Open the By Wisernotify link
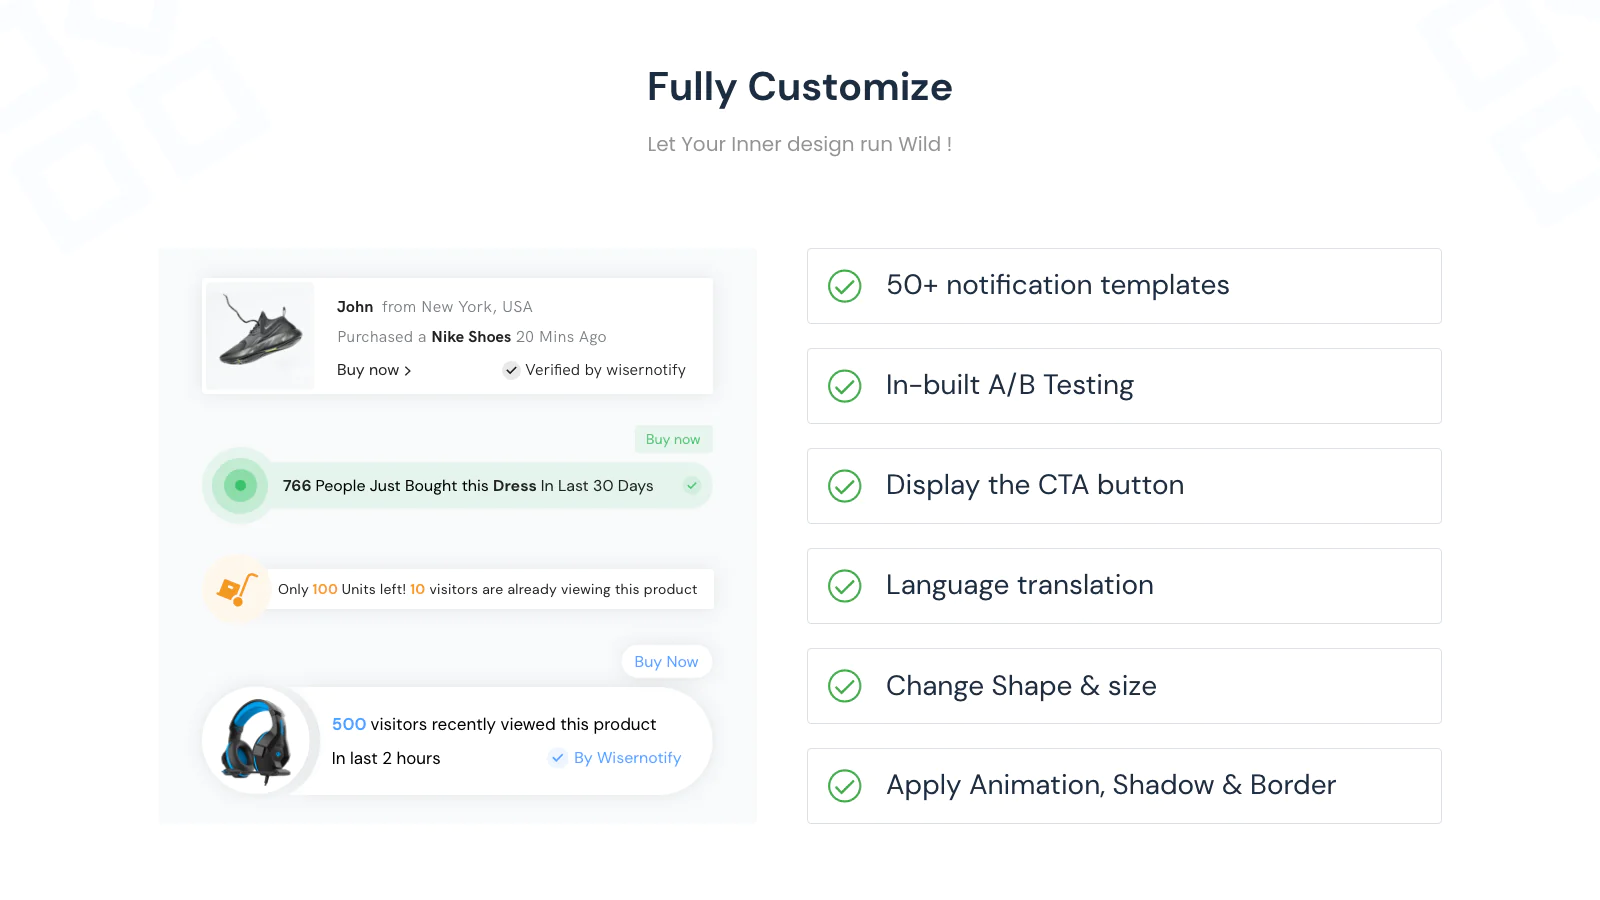This screenshot has height=900, width=1600. [627, 758]
